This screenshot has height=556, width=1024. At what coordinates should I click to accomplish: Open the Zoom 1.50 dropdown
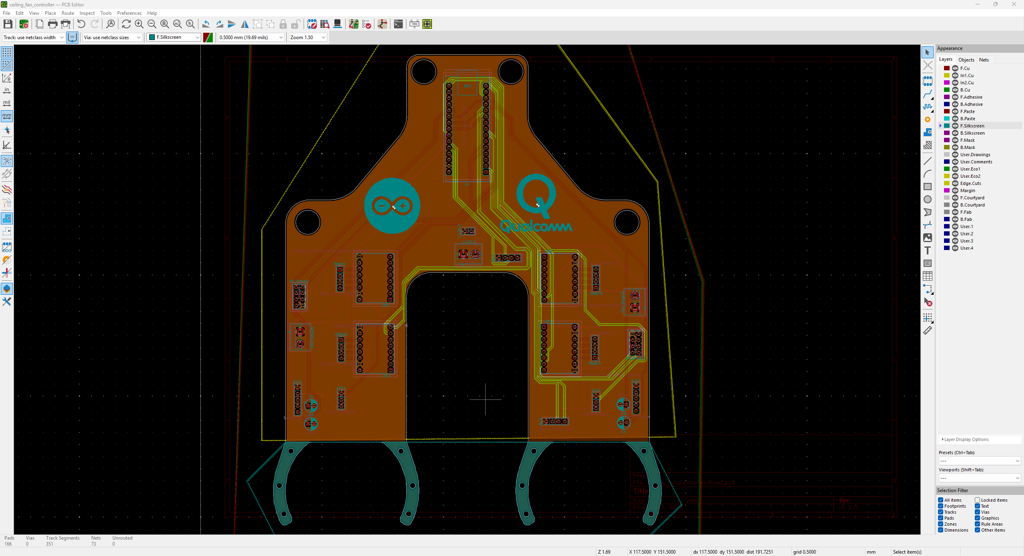click(x=308, y=37)
